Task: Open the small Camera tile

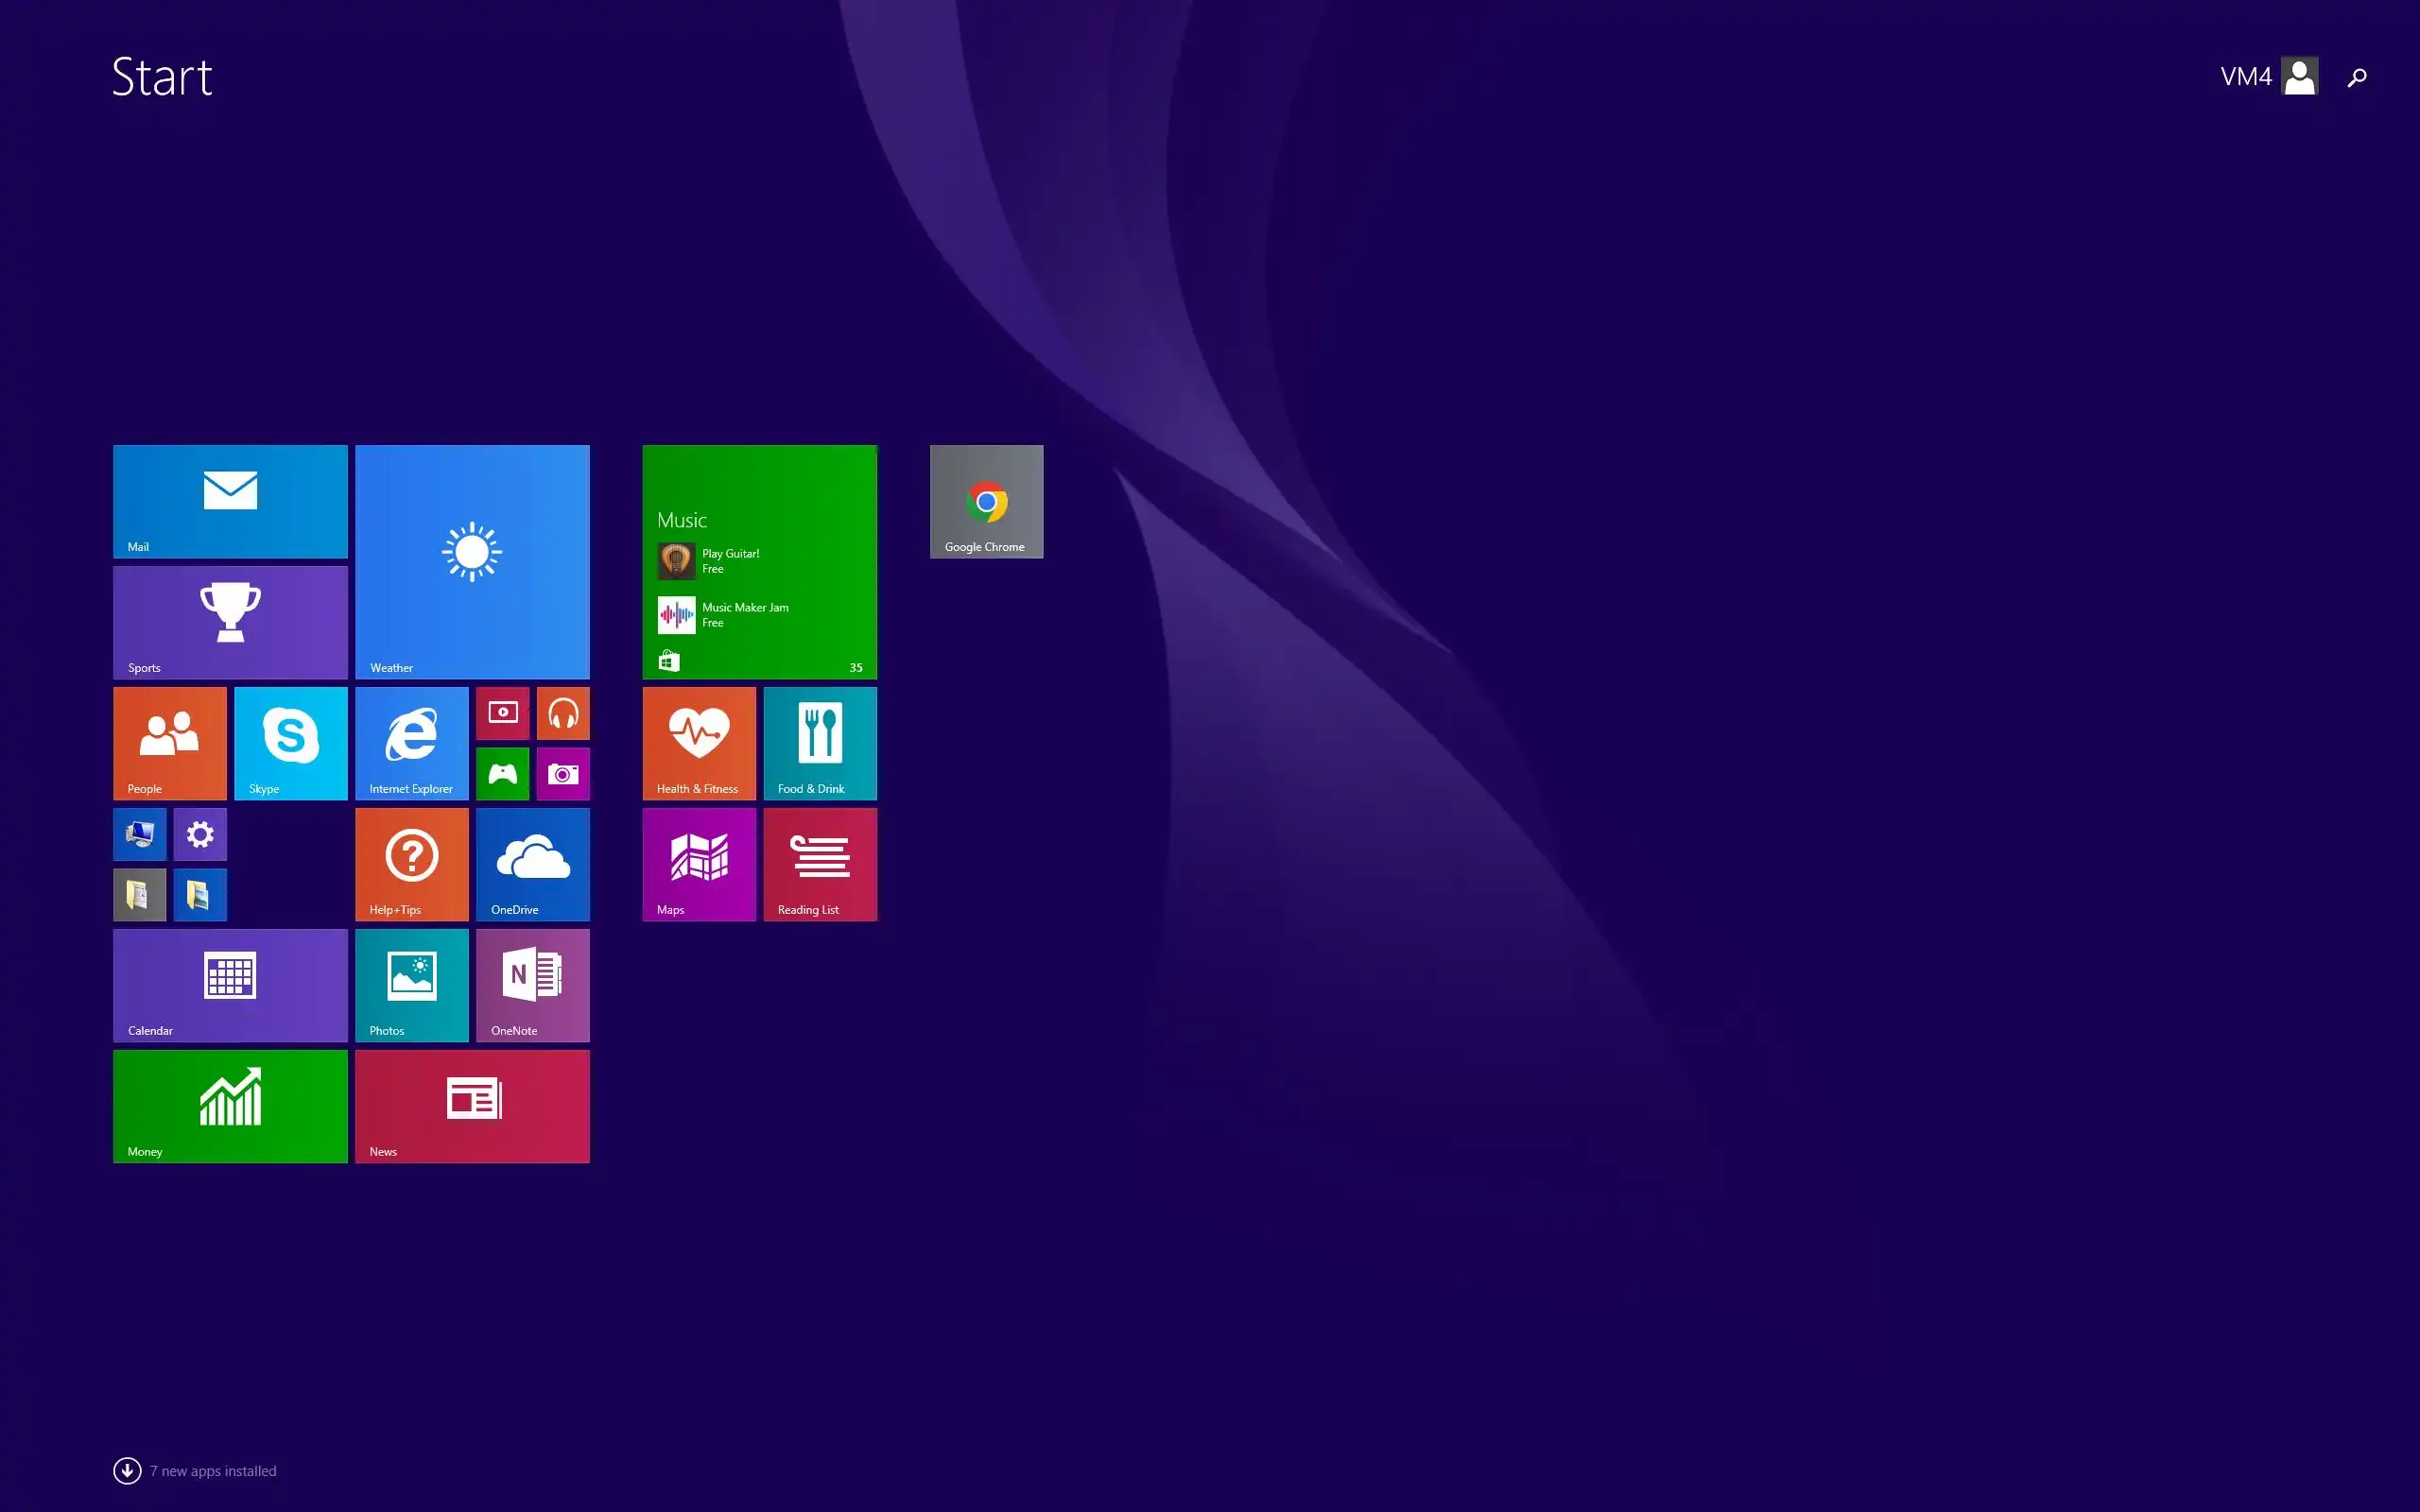Action: coord(563,773)
